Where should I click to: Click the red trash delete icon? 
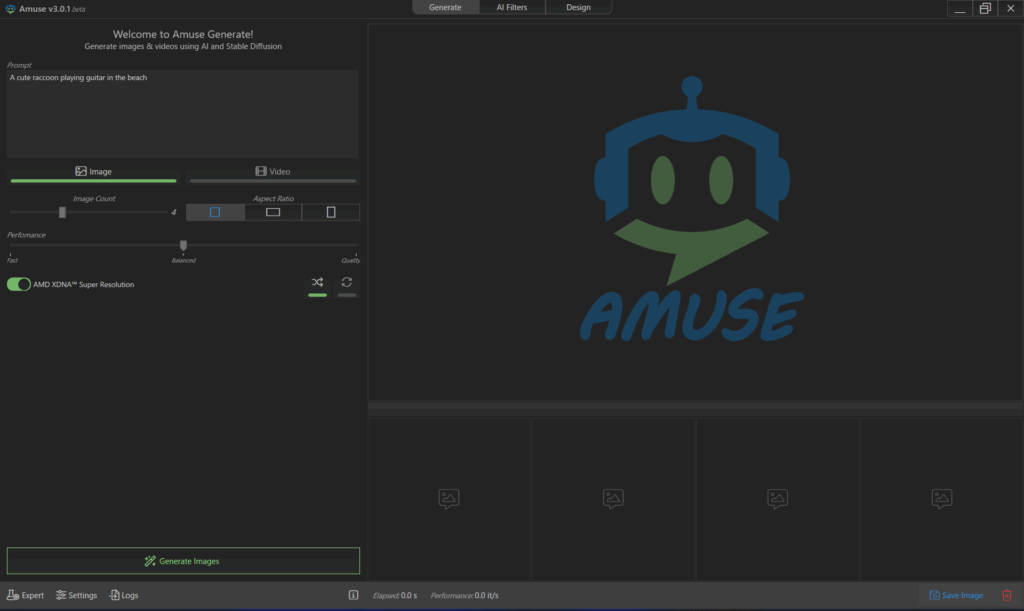1007,595
